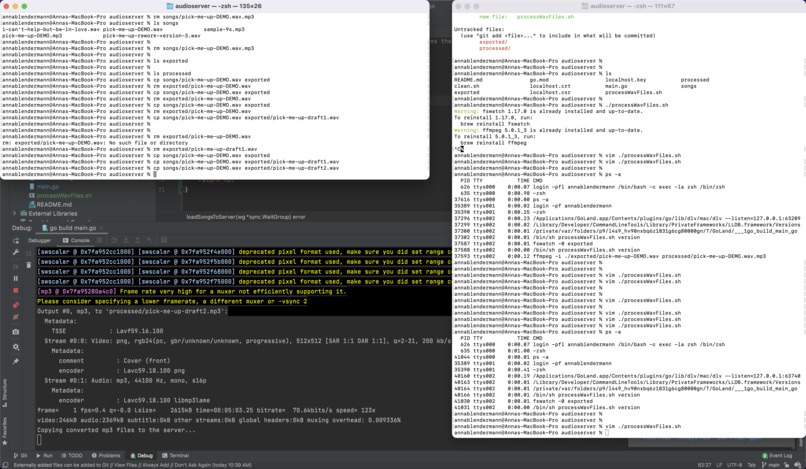Click Step Out icon in debug toolbar
The width and height of the screenshot is (806, 469).
[138, 240]
